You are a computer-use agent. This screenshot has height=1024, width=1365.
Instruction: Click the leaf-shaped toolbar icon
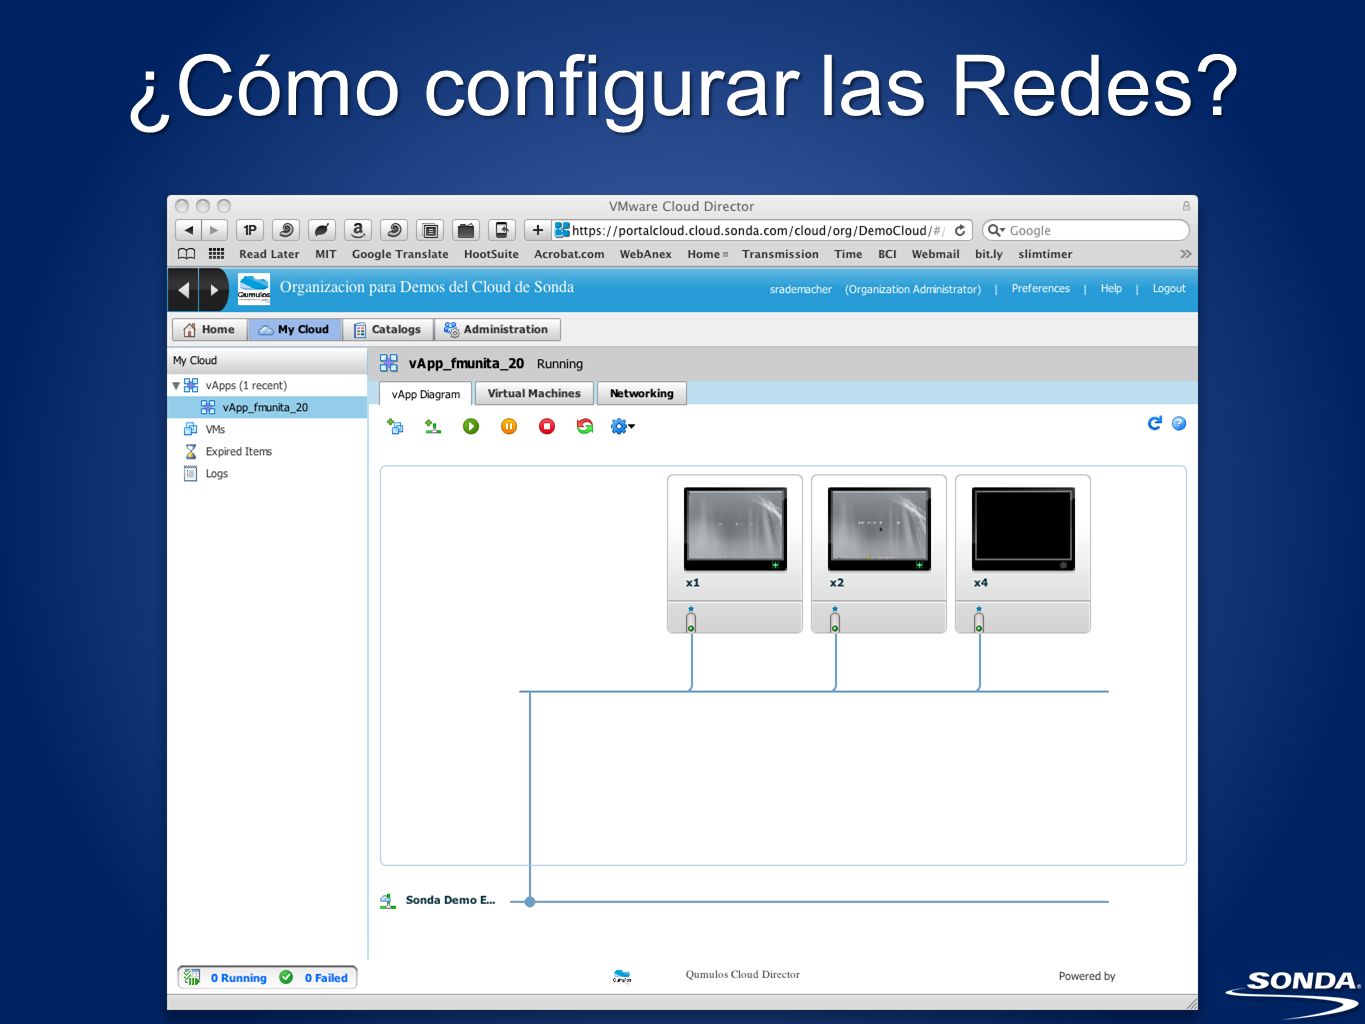click(322, 230)
